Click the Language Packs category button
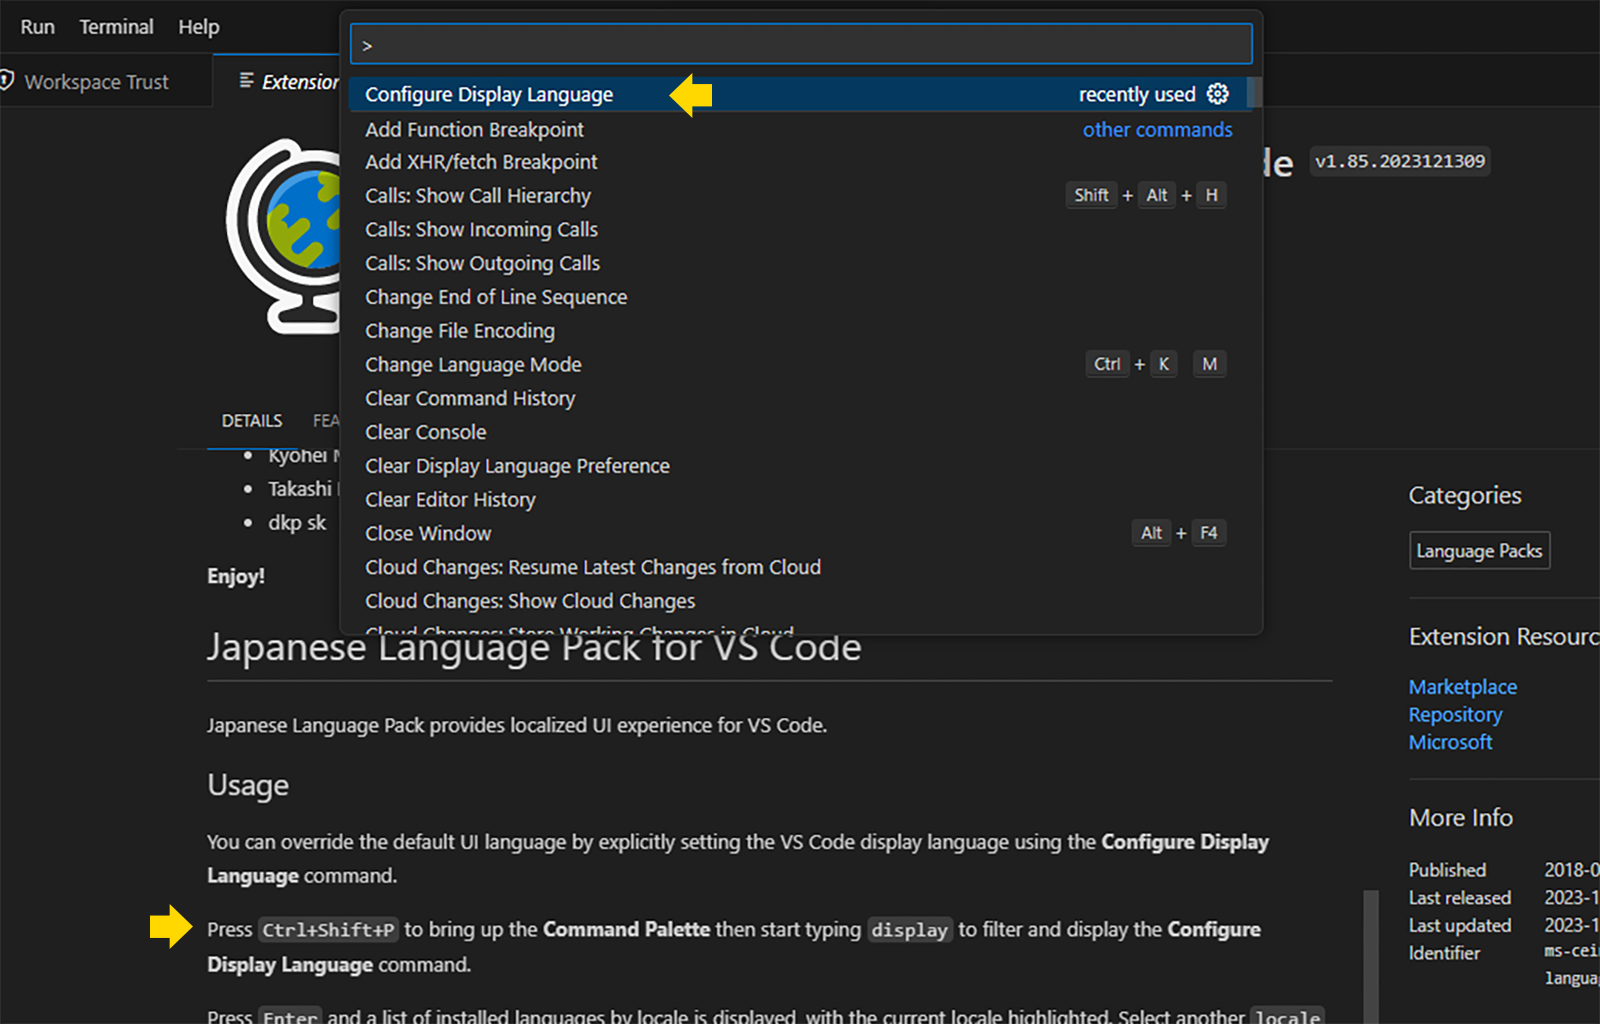 click(1479, 551)
